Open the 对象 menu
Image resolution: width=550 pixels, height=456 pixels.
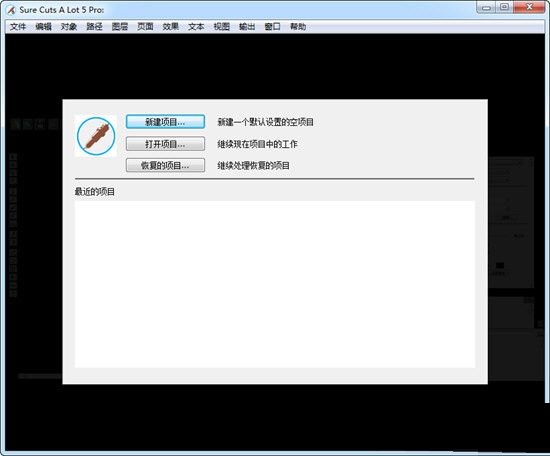click(69, 27)
